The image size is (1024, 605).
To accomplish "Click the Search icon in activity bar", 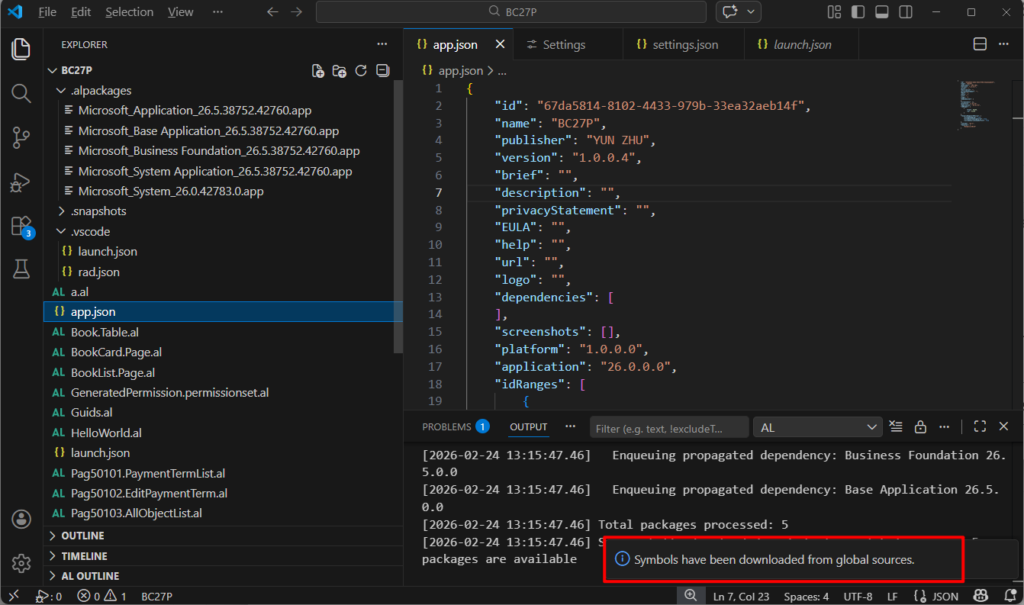I will pos(21,94).
